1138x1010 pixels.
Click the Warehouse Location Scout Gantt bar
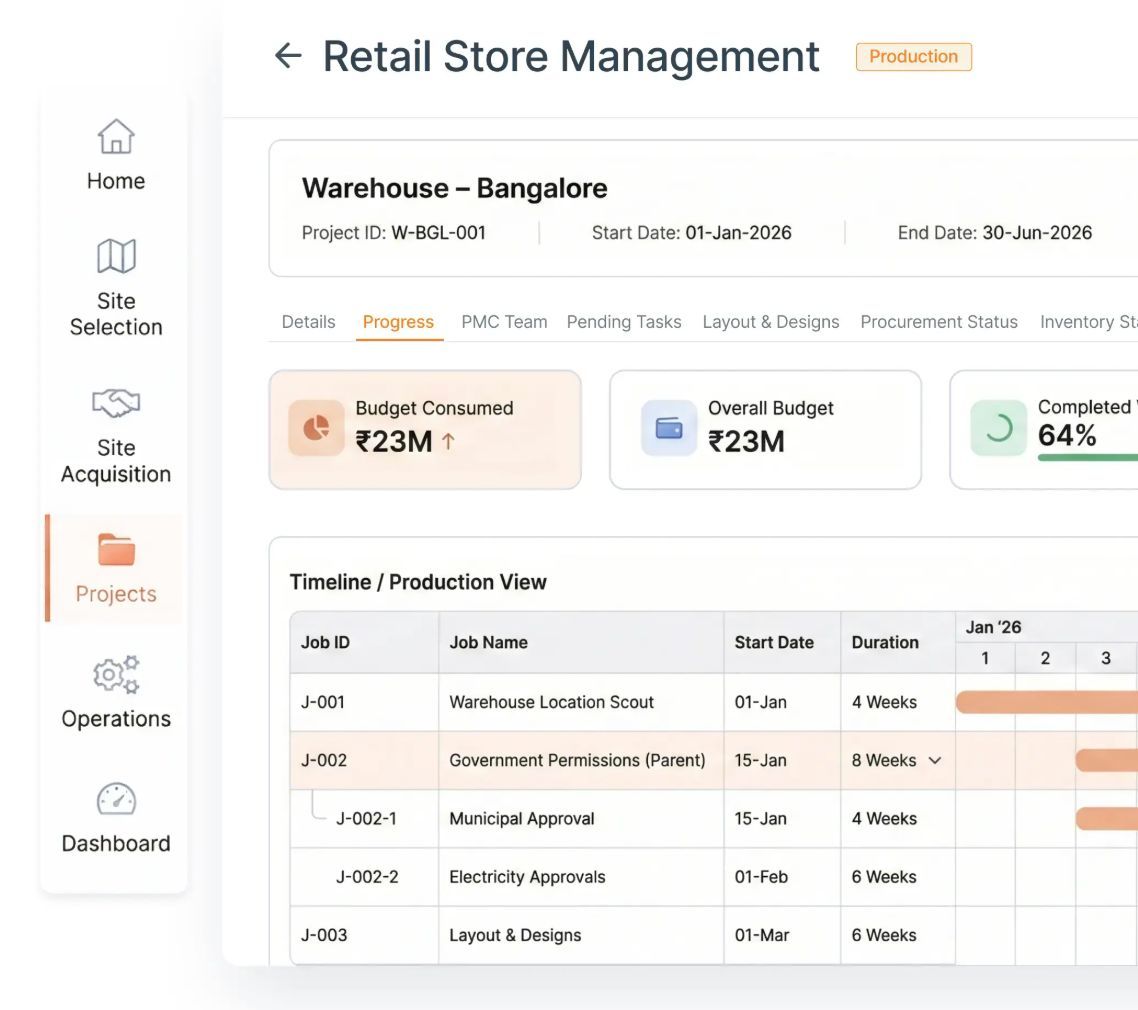[1047, 702]
